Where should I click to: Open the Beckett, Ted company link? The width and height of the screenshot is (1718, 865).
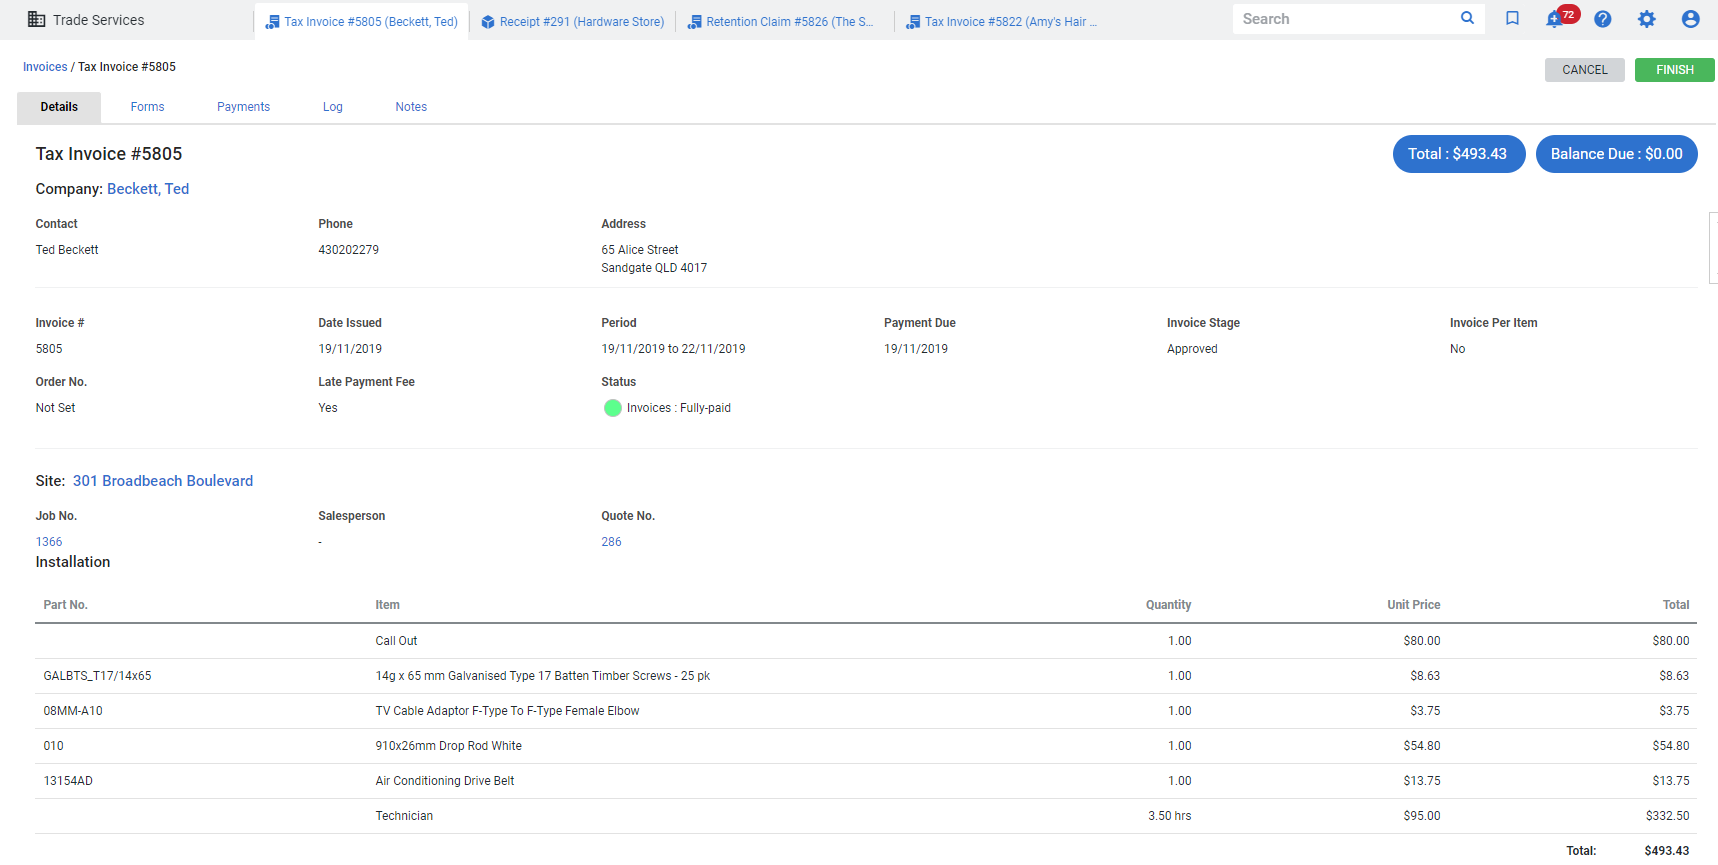(148, 189)
